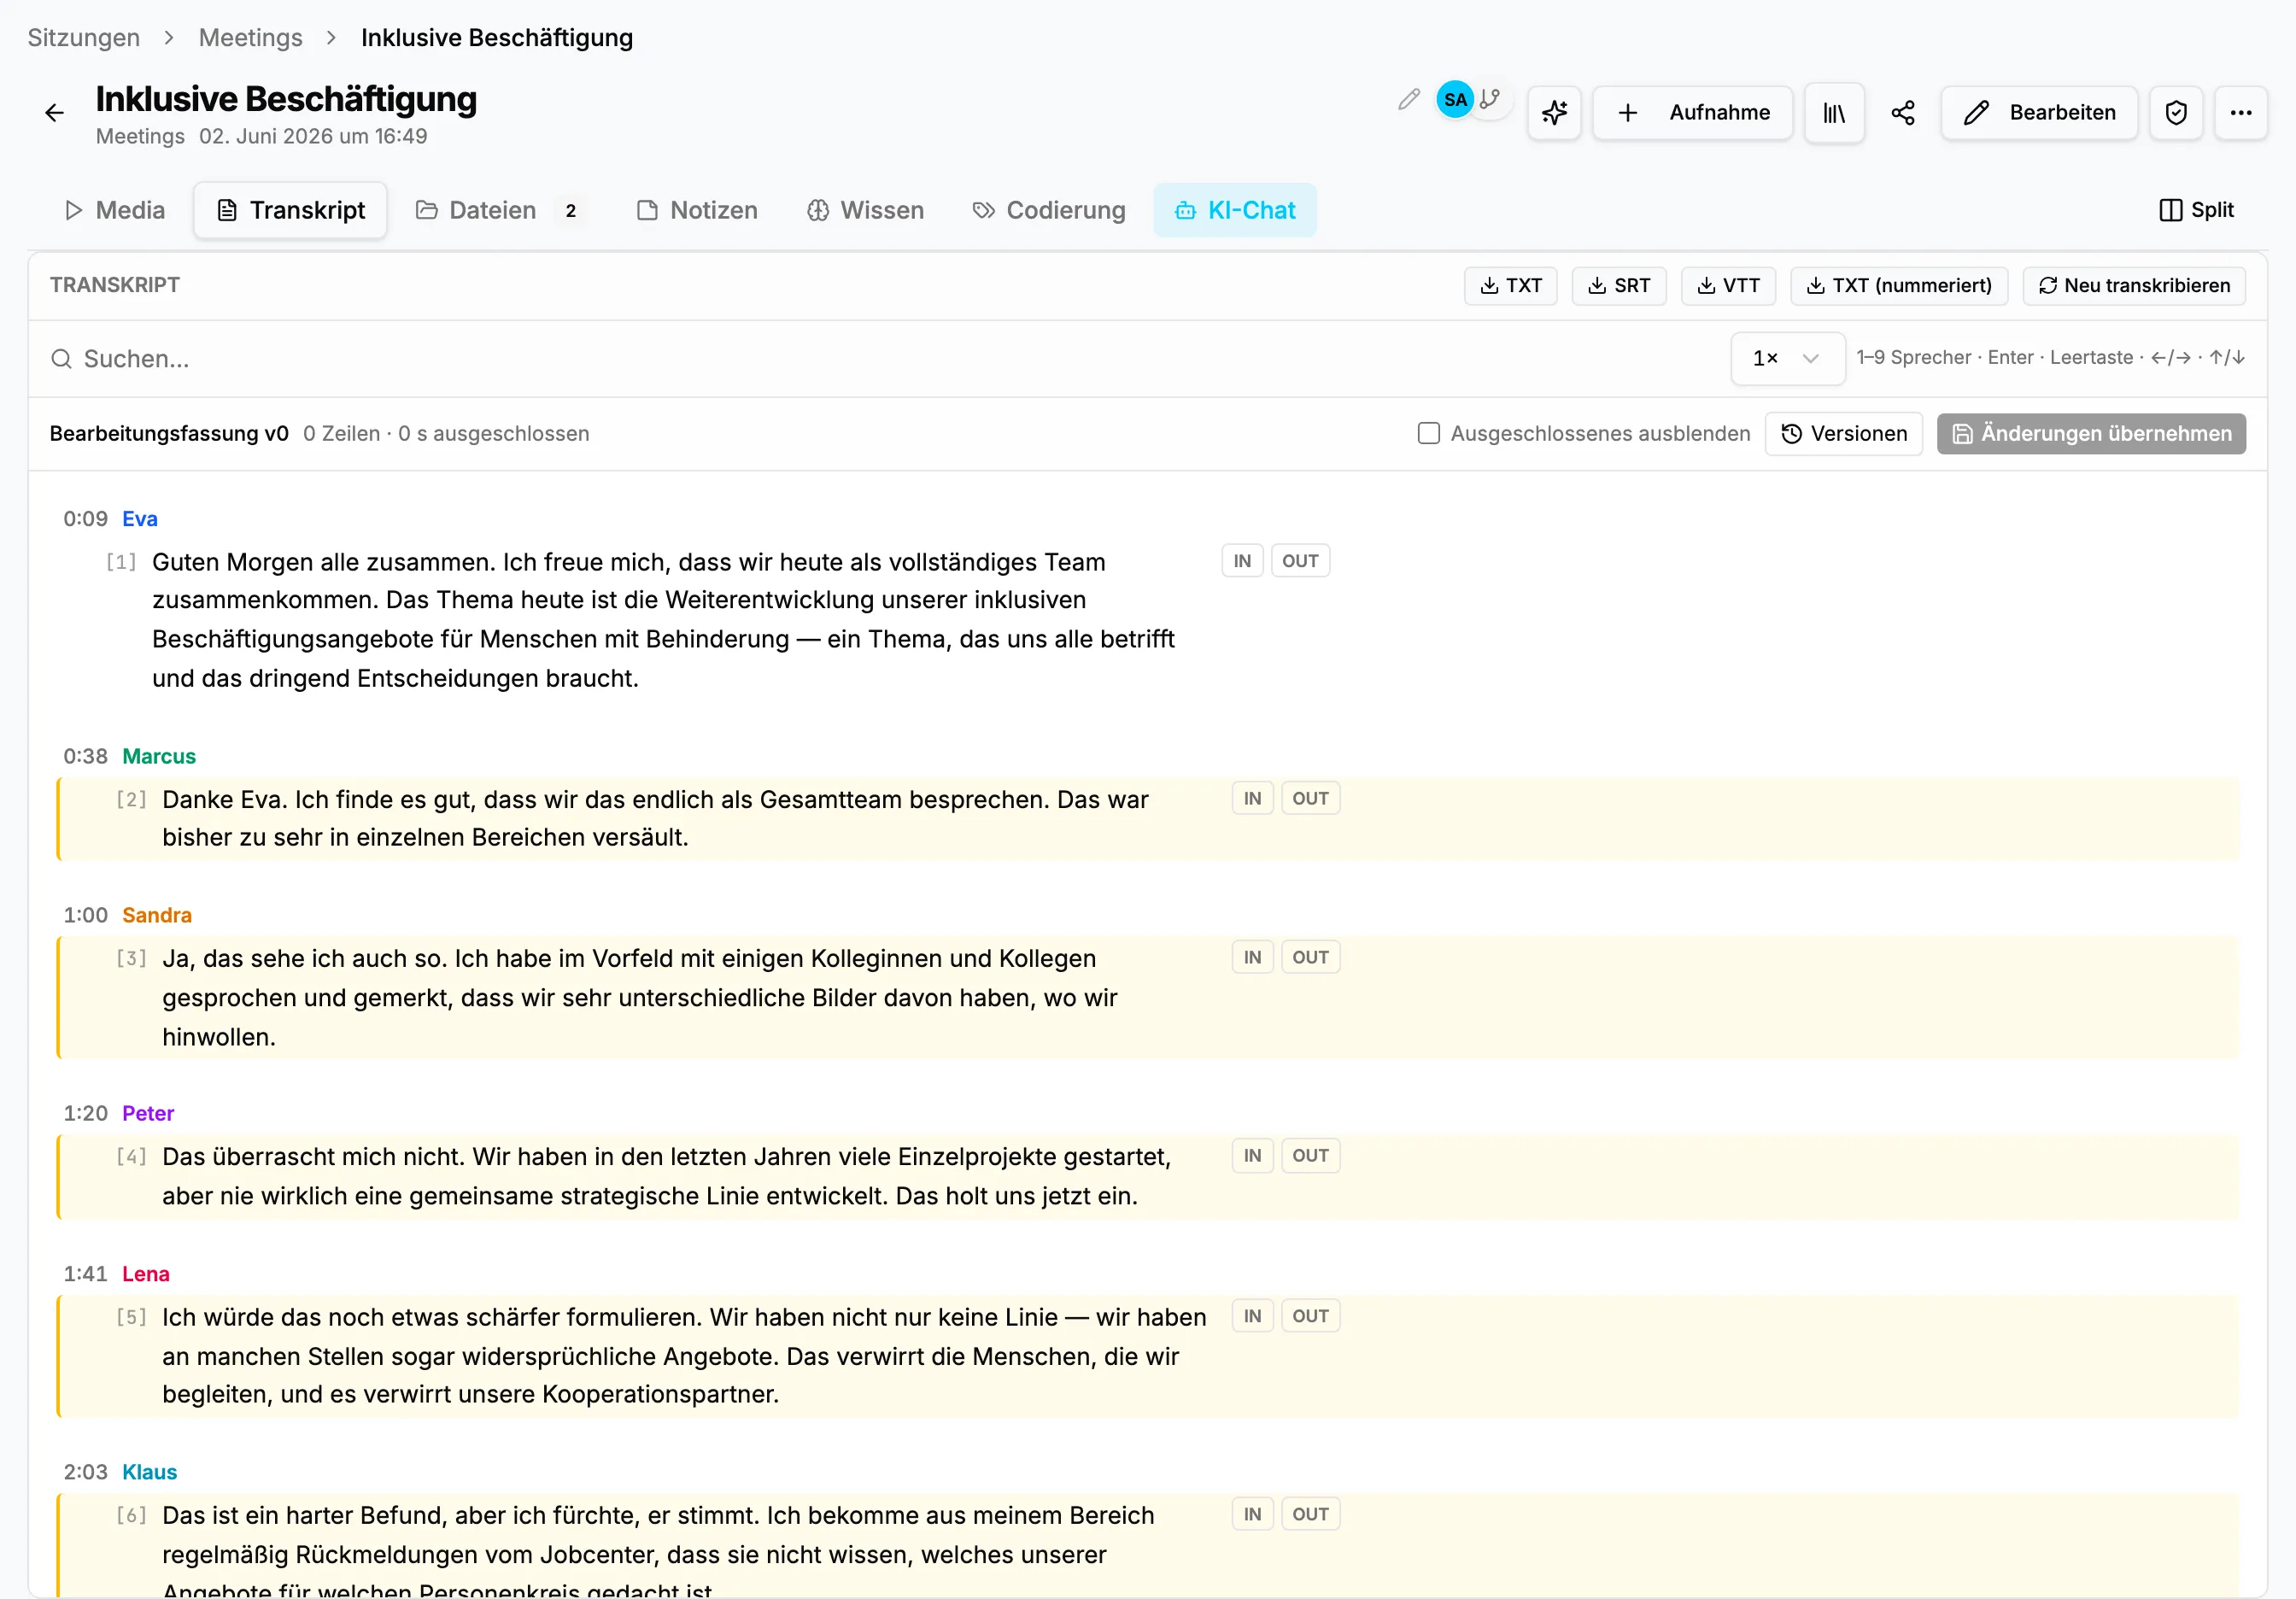This screenshot has width=2296, height=1599.
Task: Set OUT marker on Sandra's line 3
Action: [1310, 957]
